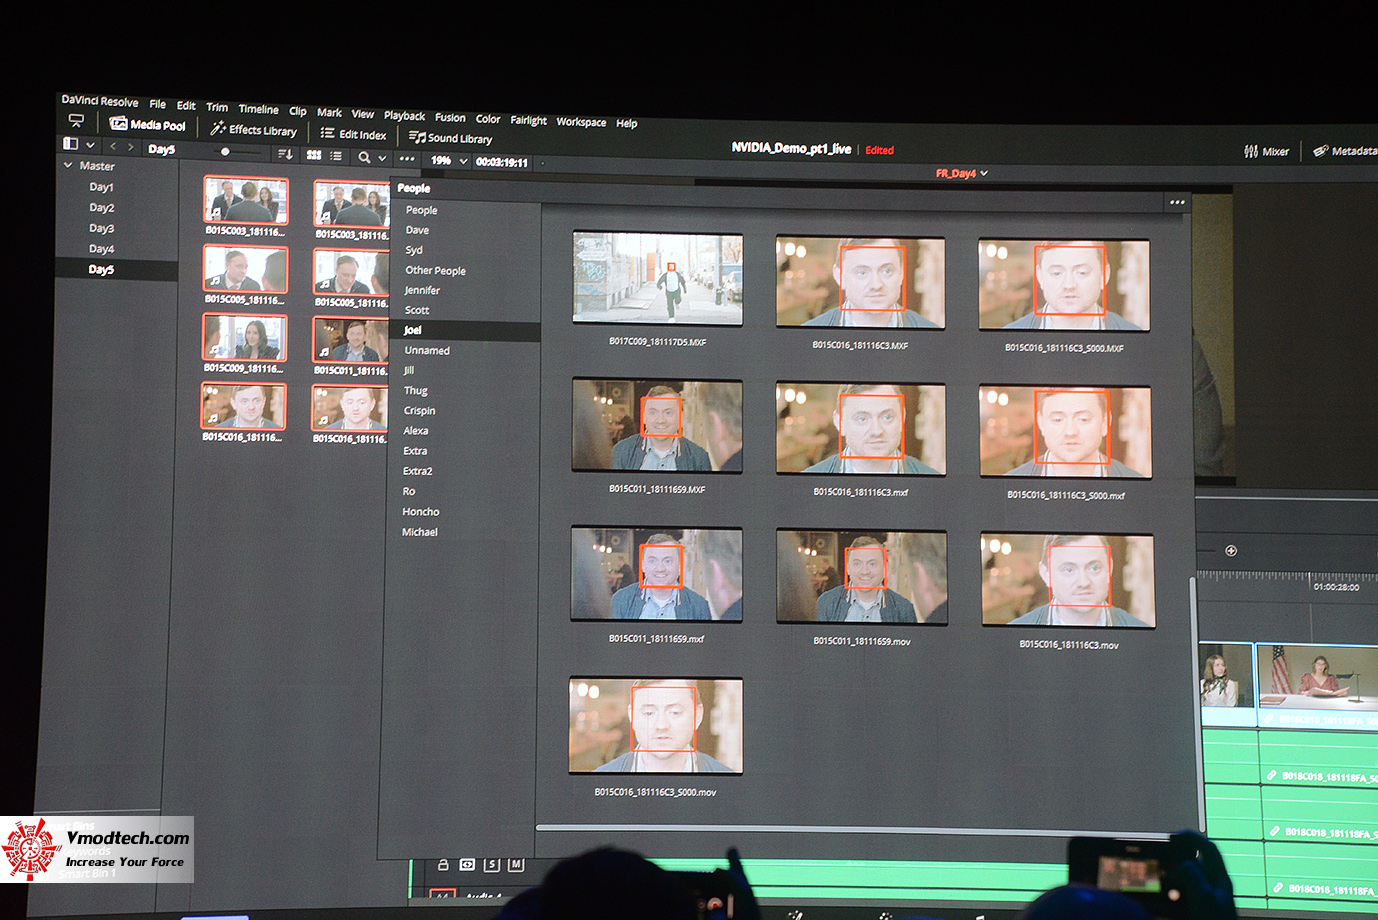The height and width of the screenshot is (920, 1378).
Task: Click the 00:03:19:11 timecode field
Action: click(502, 162)
